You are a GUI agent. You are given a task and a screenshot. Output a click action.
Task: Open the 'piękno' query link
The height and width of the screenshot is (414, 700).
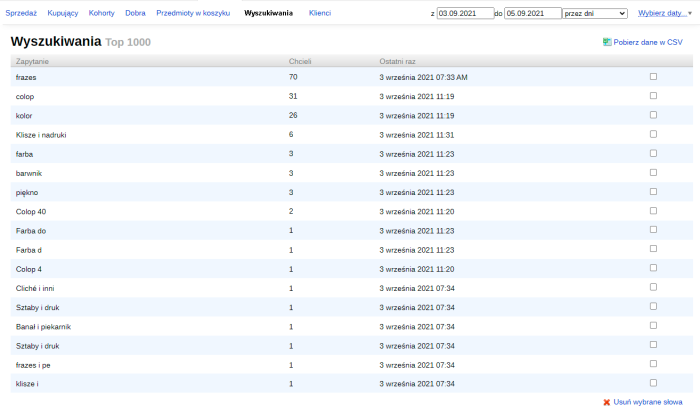pos(29,192)
